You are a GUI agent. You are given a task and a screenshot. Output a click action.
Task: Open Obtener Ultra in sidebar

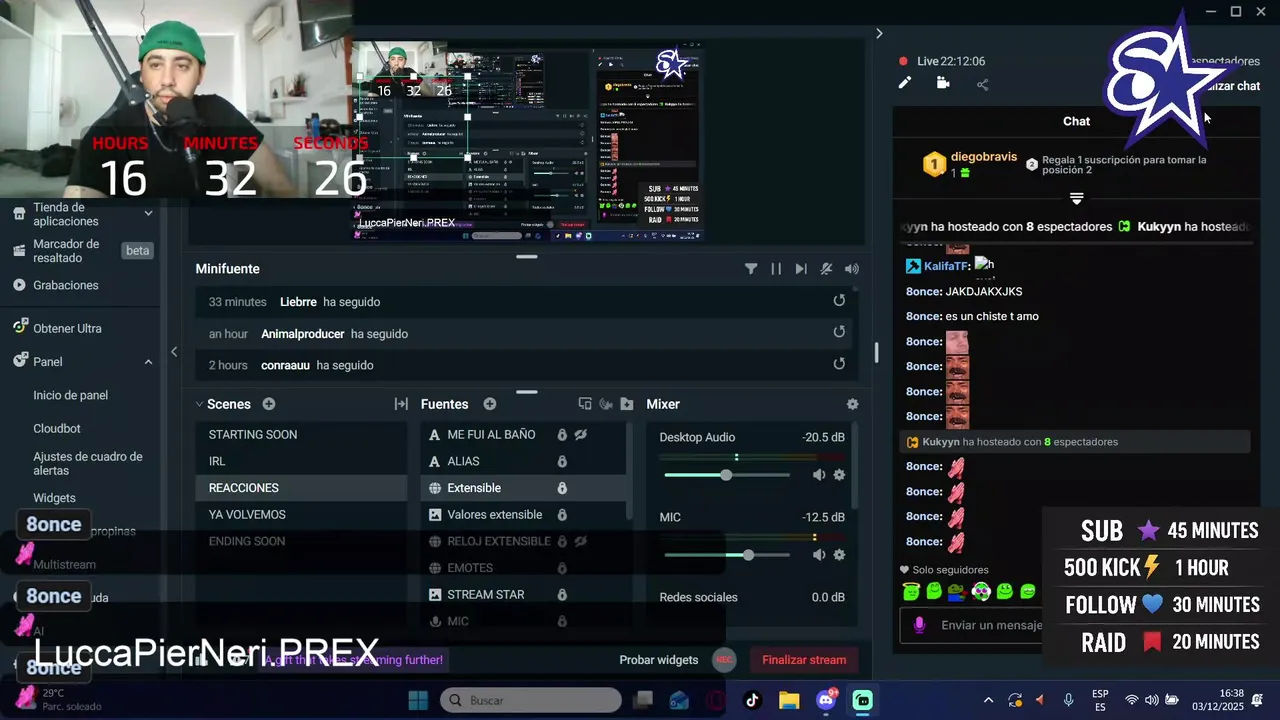click(67, 328)
